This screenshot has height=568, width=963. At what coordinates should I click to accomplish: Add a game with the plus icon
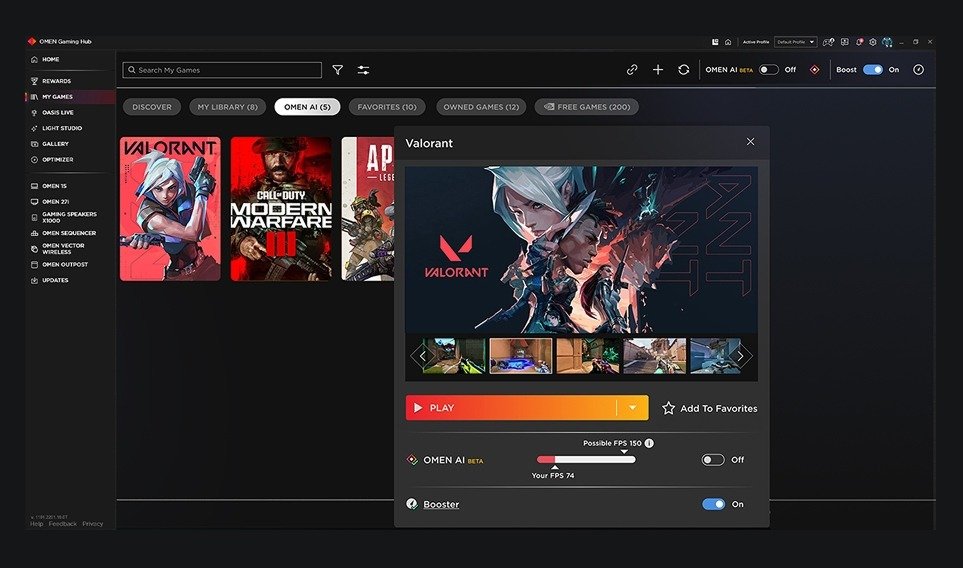658,70
